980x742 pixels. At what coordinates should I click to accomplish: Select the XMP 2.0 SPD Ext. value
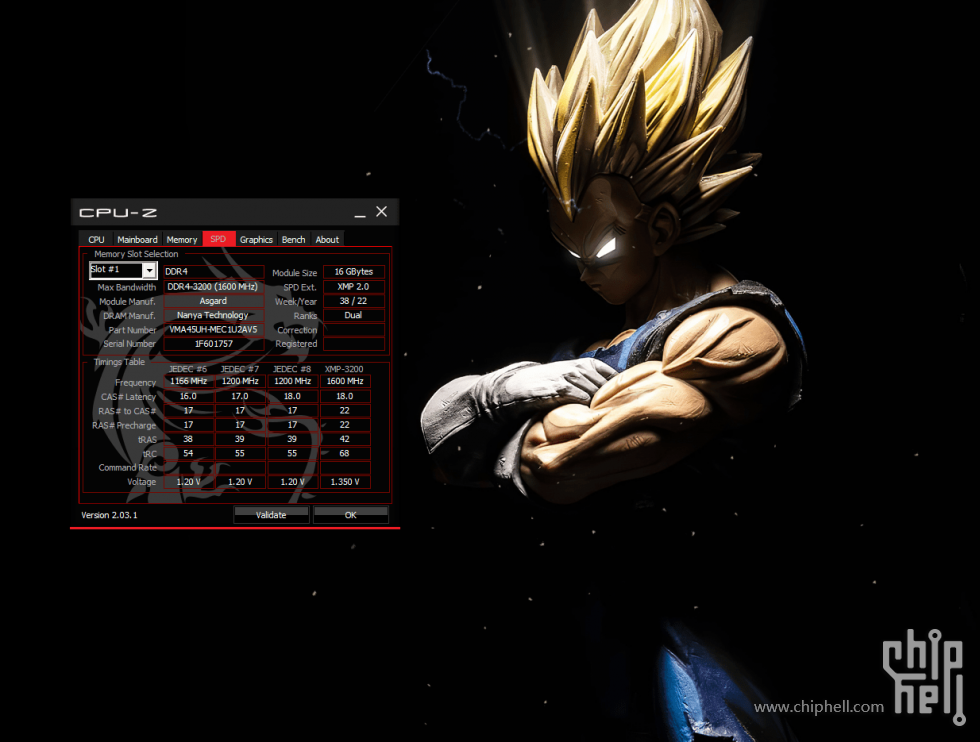(x=354, y=287)
